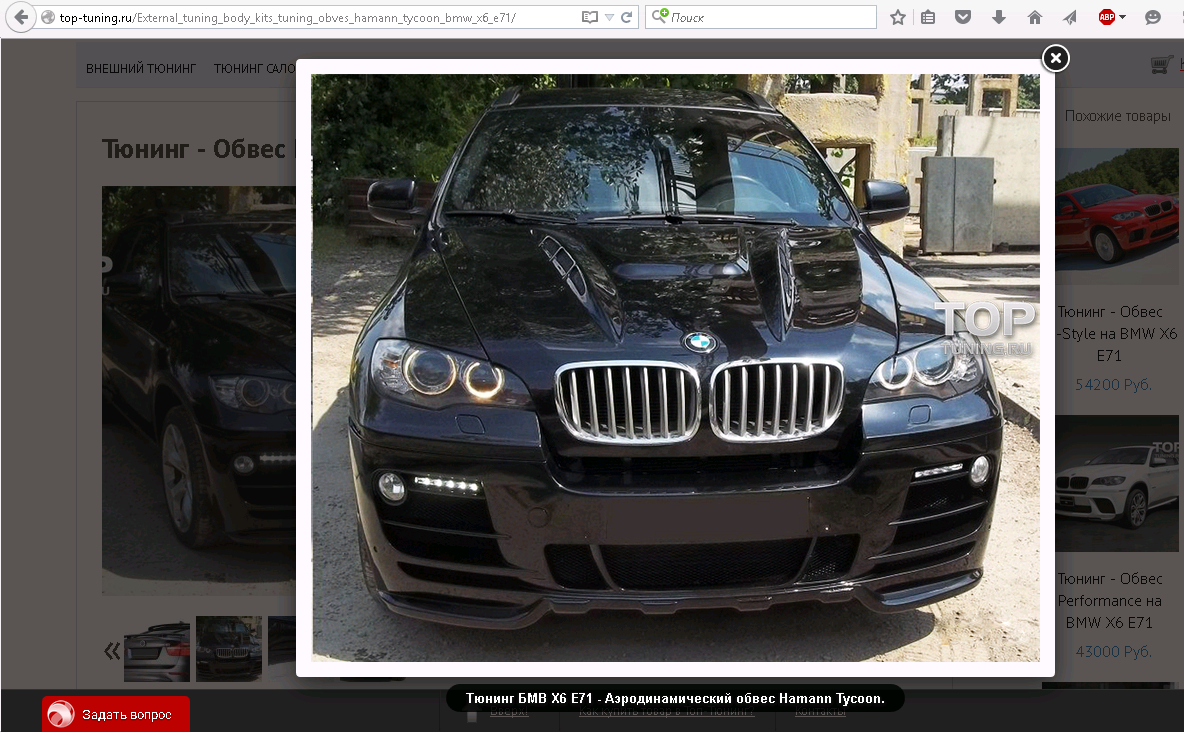
Task: Click the Adblock Plus ABP icon
Action: (1106, 17)
